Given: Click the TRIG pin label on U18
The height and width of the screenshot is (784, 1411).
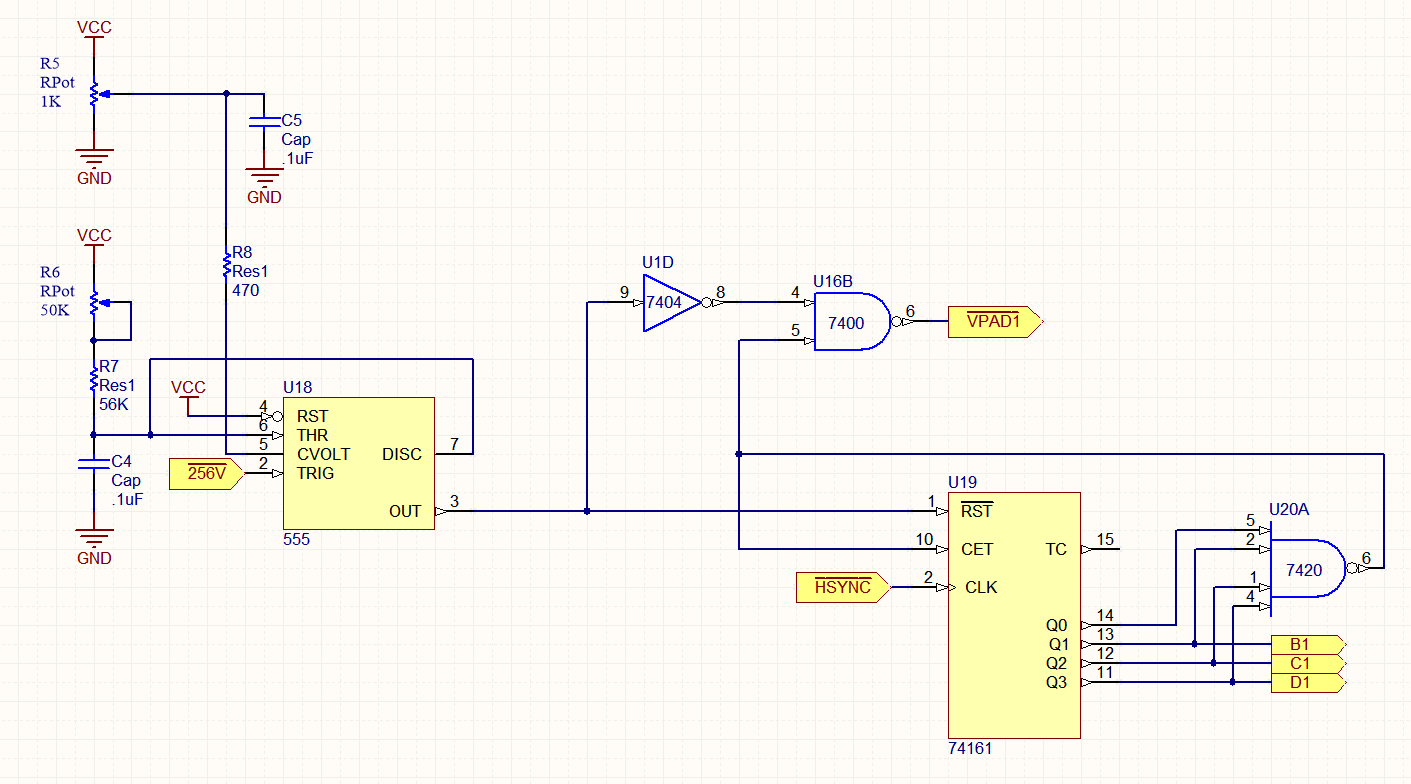Looking at the screenshot, I should point(315,473).
